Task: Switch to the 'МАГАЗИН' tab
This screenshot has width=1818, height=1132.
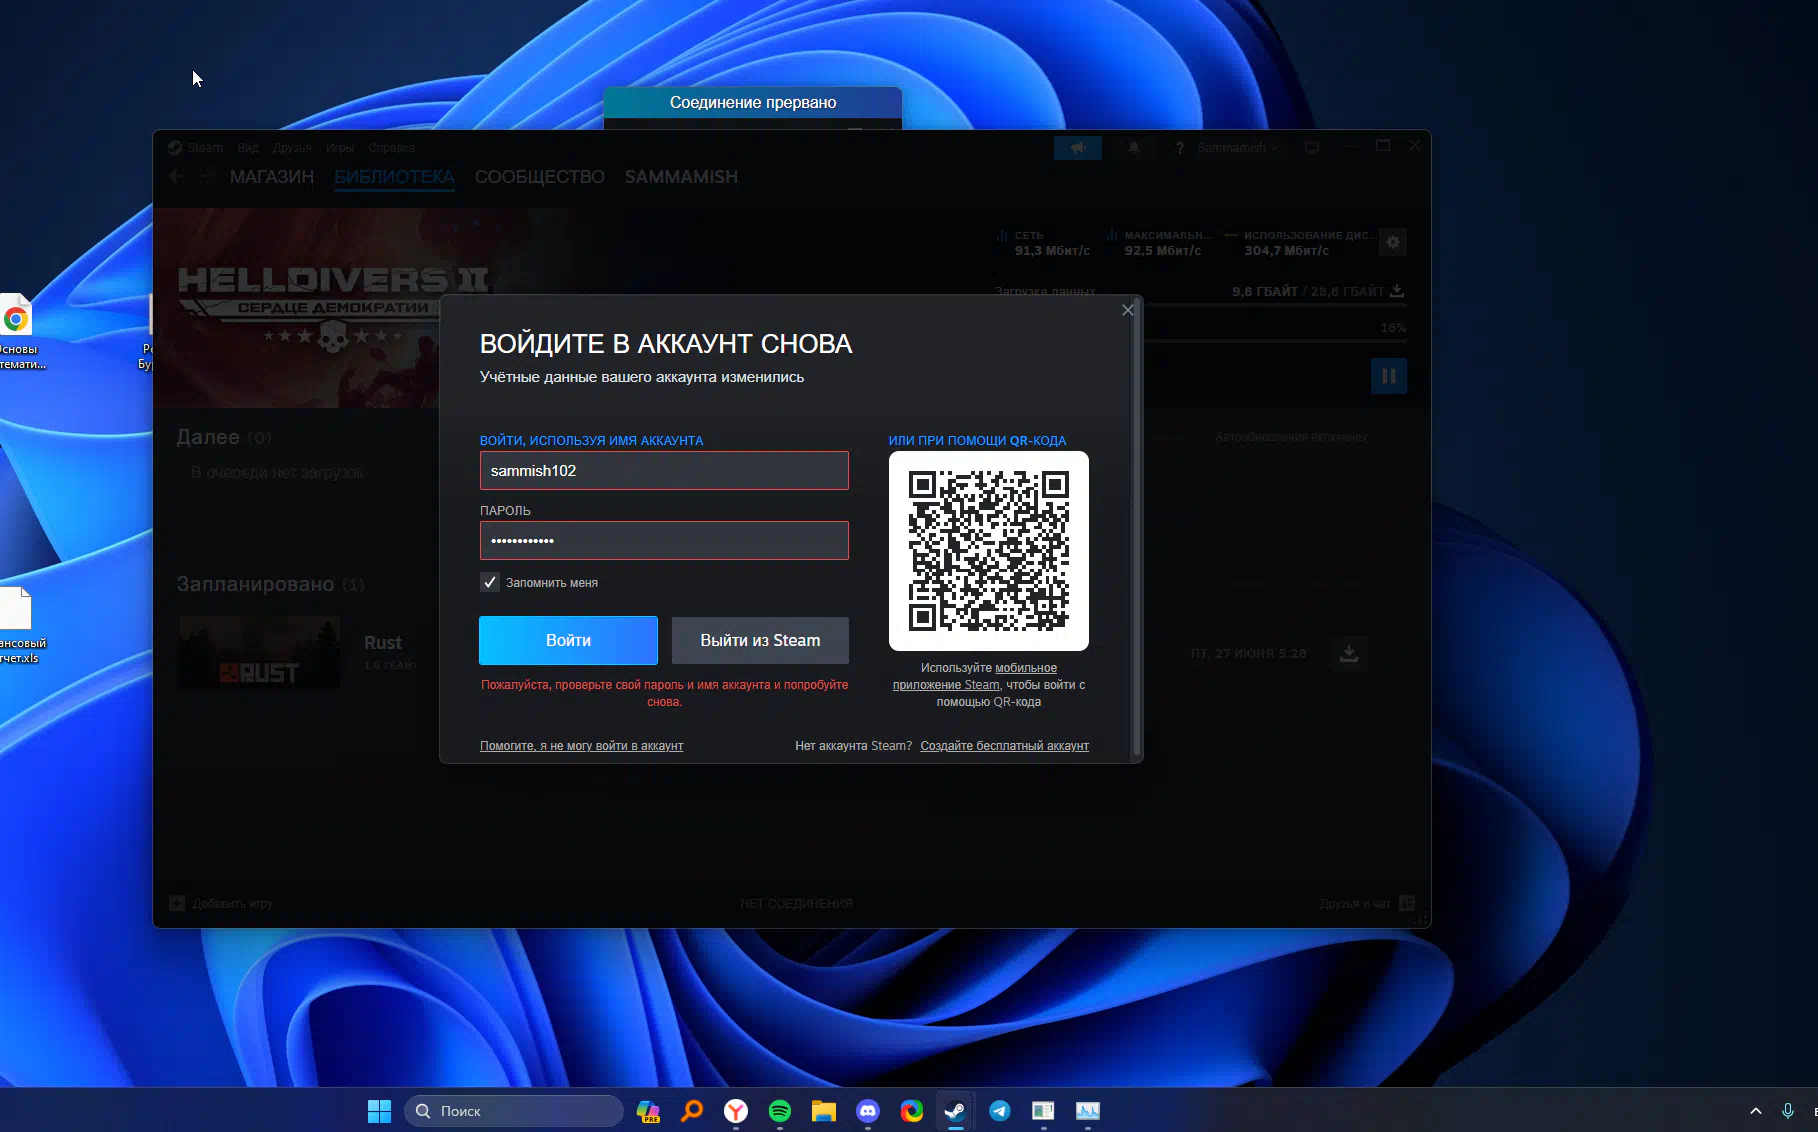Action: pos(272,177)
